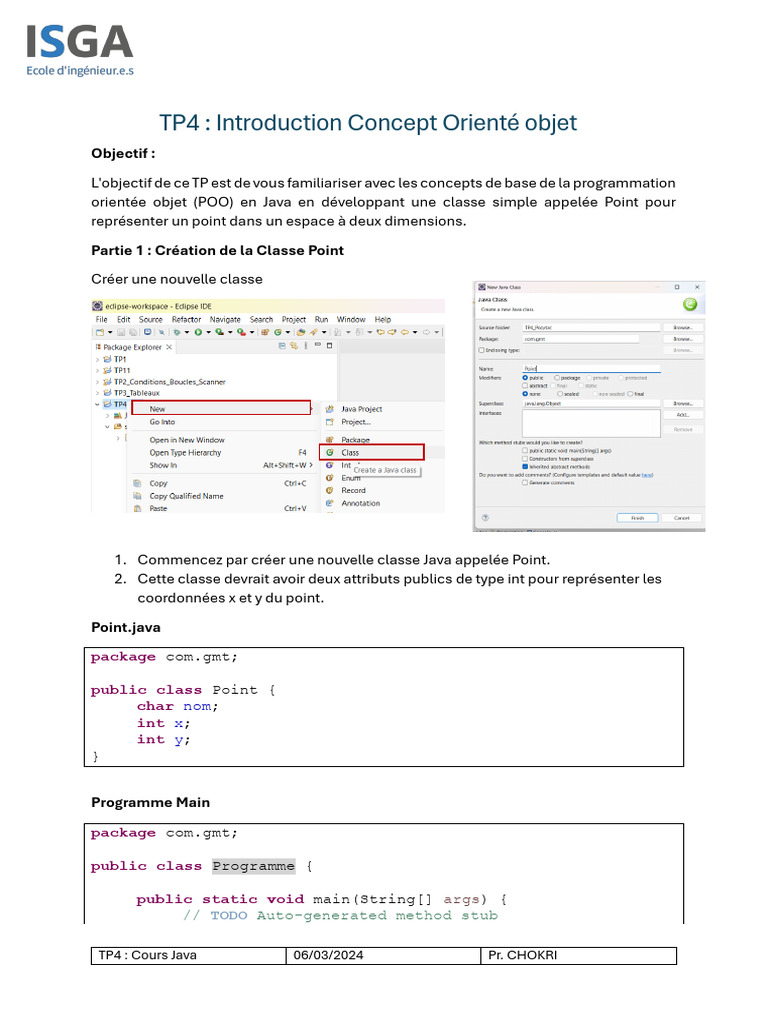The width and height of the screenshot is (768, 1024).
Task: Select the none radio button
Action: point(525,394)
